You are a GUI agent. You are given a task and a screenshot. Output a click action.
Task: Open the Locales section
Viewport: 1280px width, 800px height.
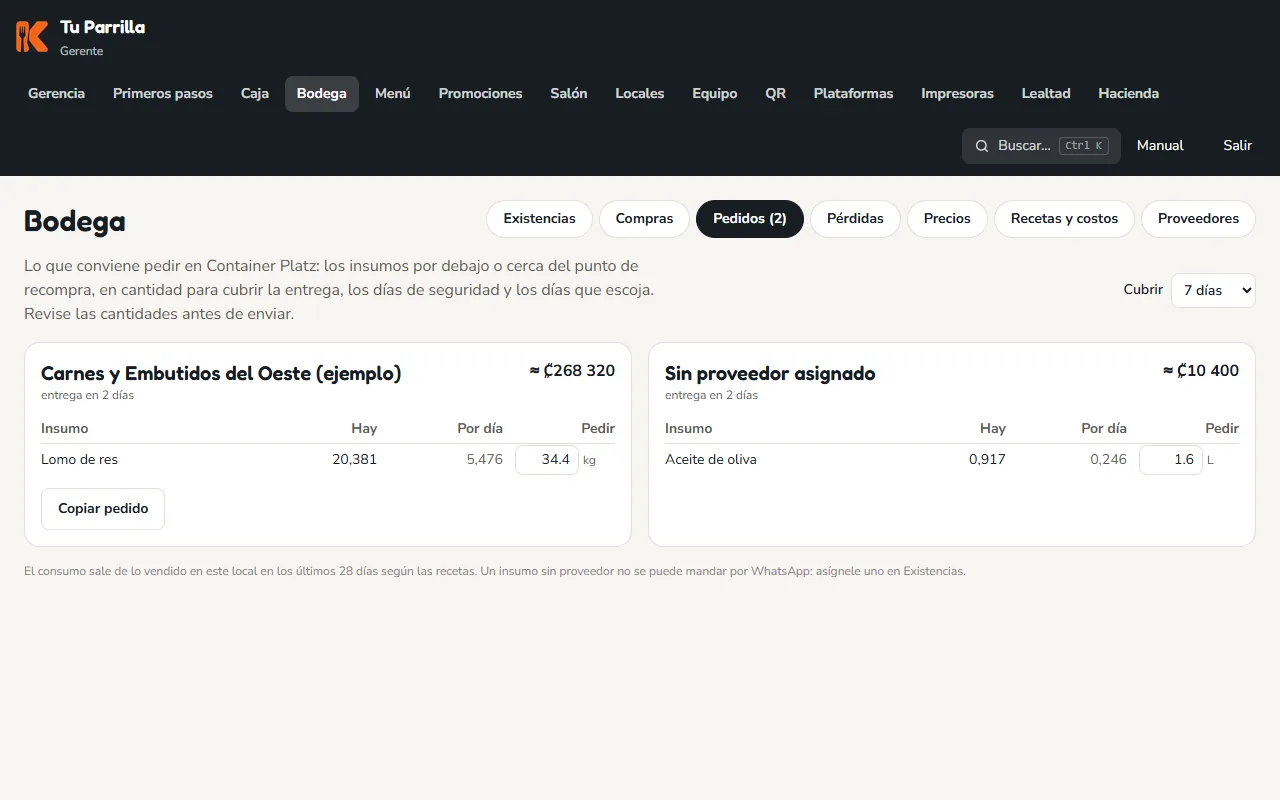coord(640,94)
